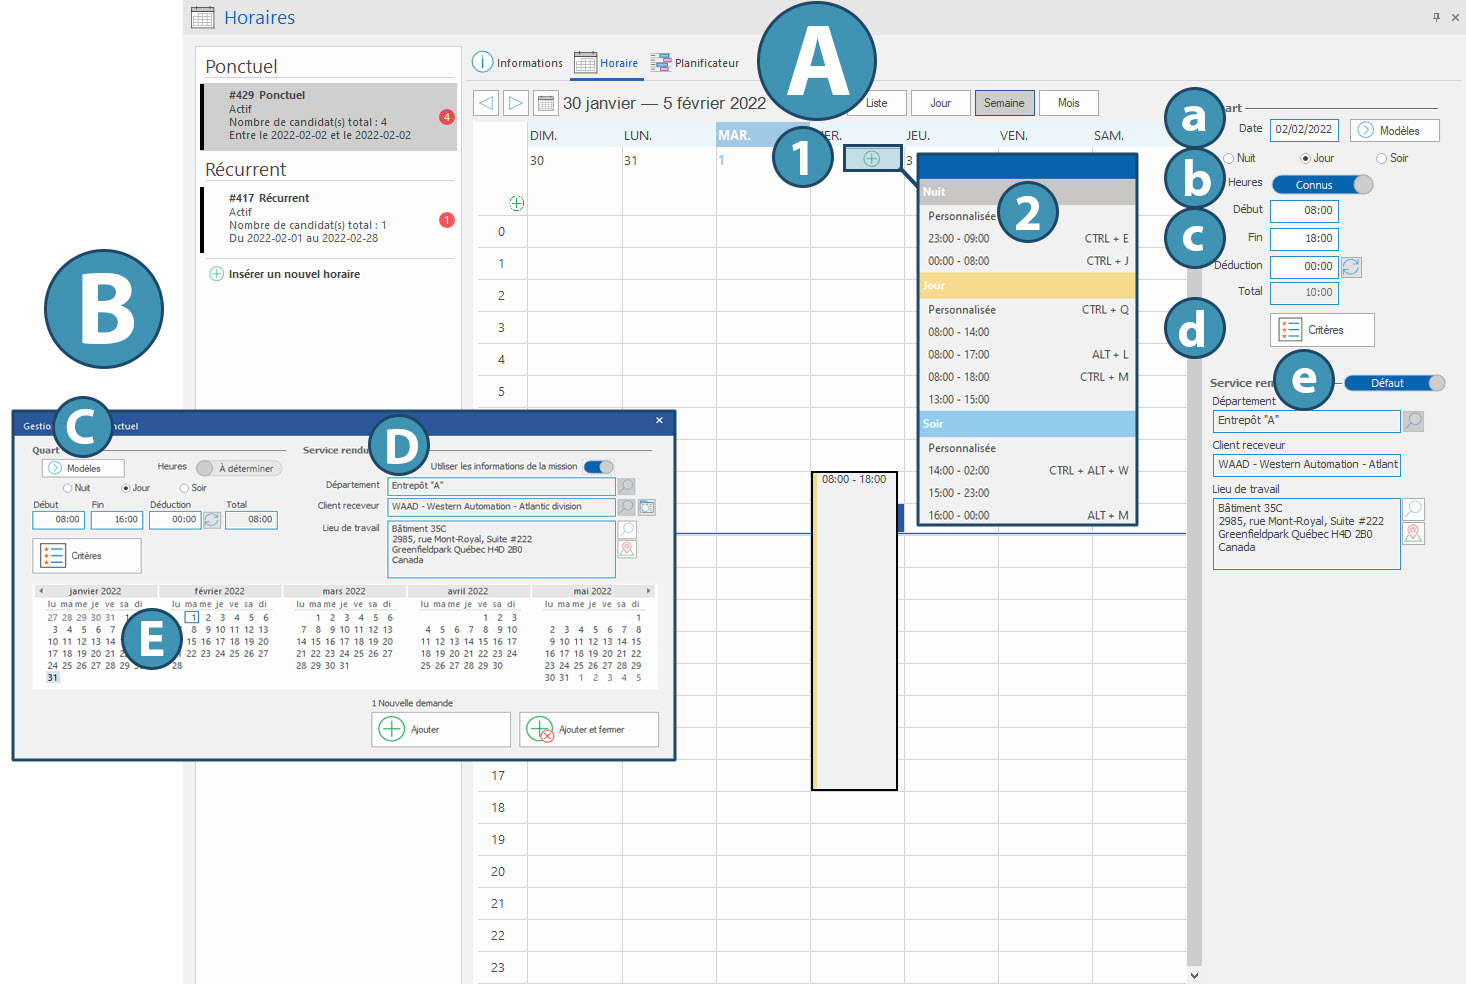Image resolution: width=1466 pixels, height=984 pixels.
Task: Click the Début time input field
Action: [1304, 210]
